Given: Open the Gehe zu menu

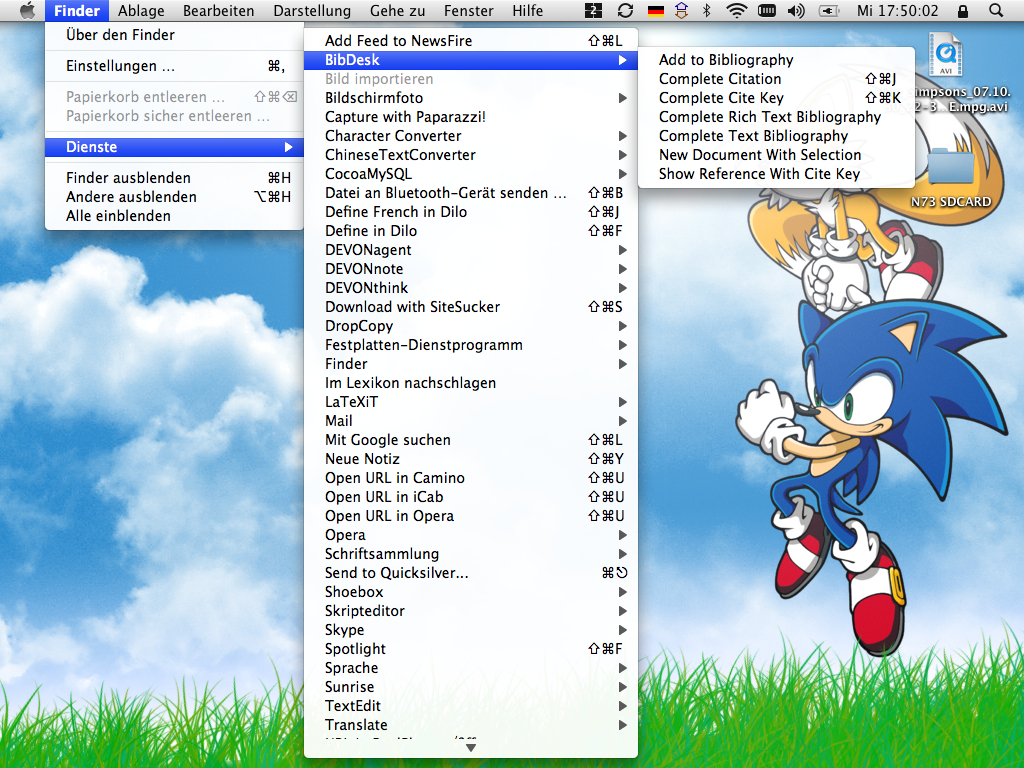Looking at the screenshot, I should 398,10.
